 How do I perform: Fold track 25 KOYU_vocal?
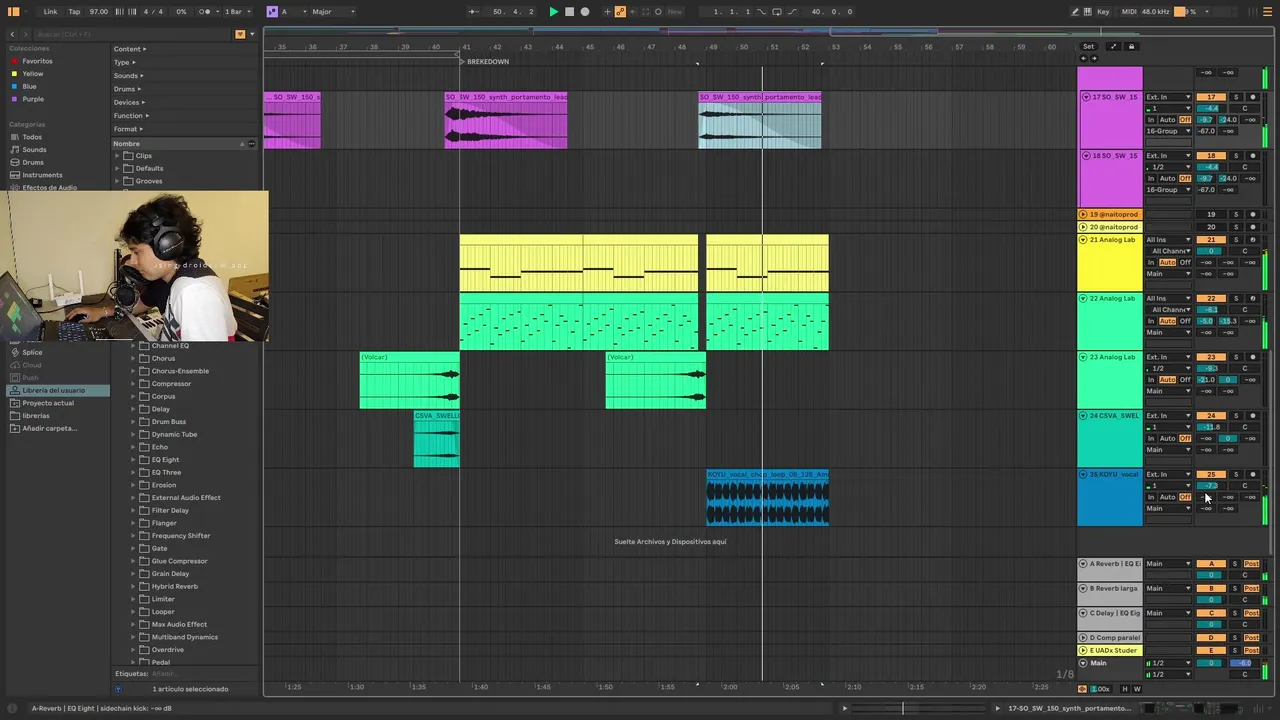point(1083,475)
